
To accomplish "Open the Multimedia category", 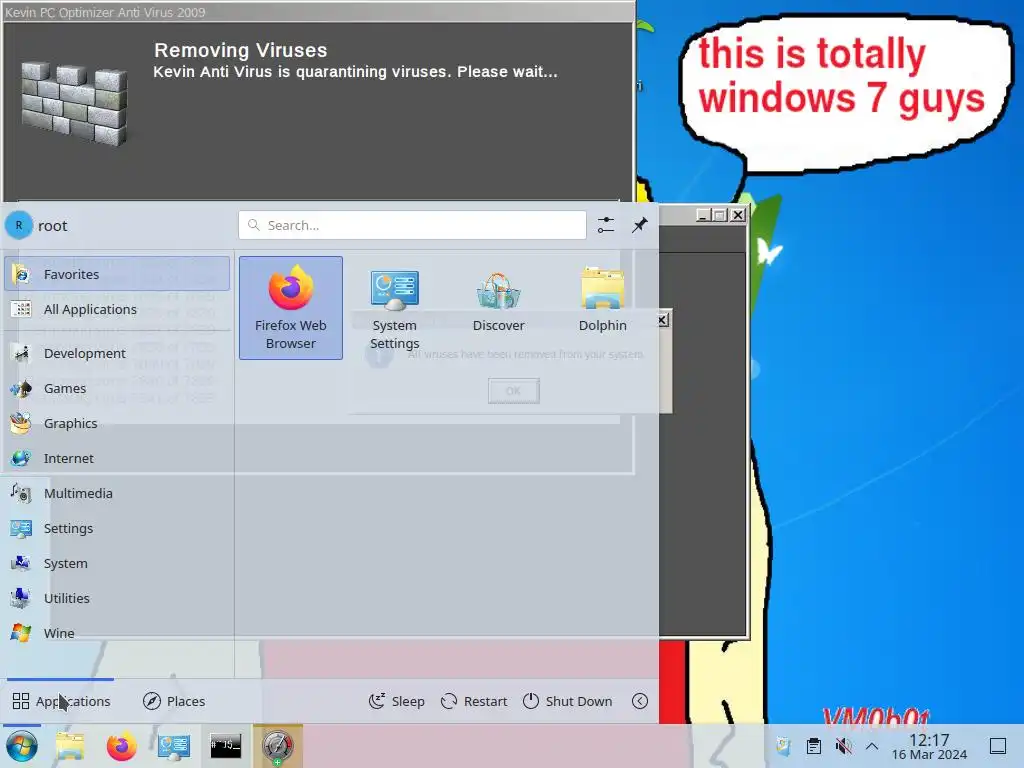I will click(x=117, y=493).
